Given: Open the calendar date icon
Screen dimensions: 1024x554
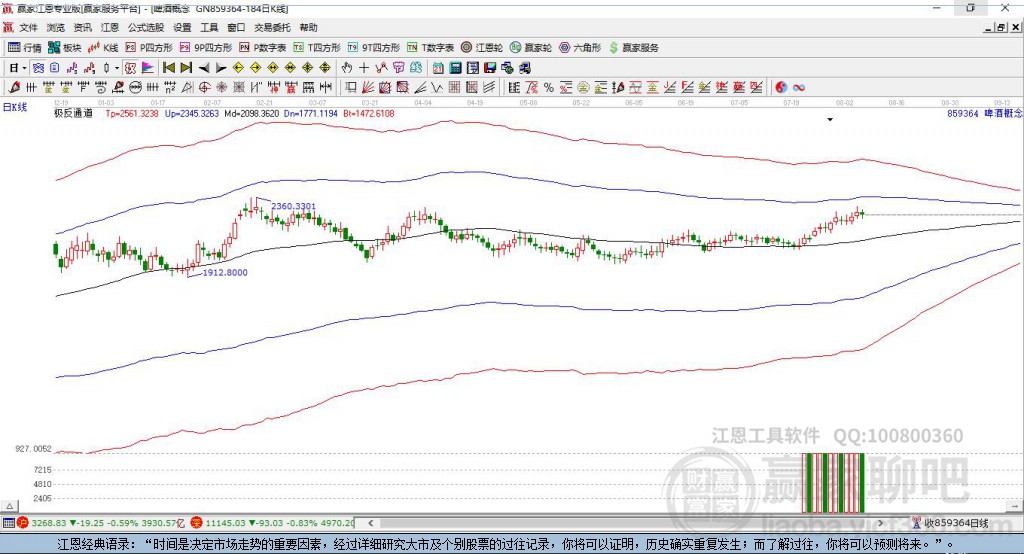Looking at the screenshot, I should [x=438, y=68].
